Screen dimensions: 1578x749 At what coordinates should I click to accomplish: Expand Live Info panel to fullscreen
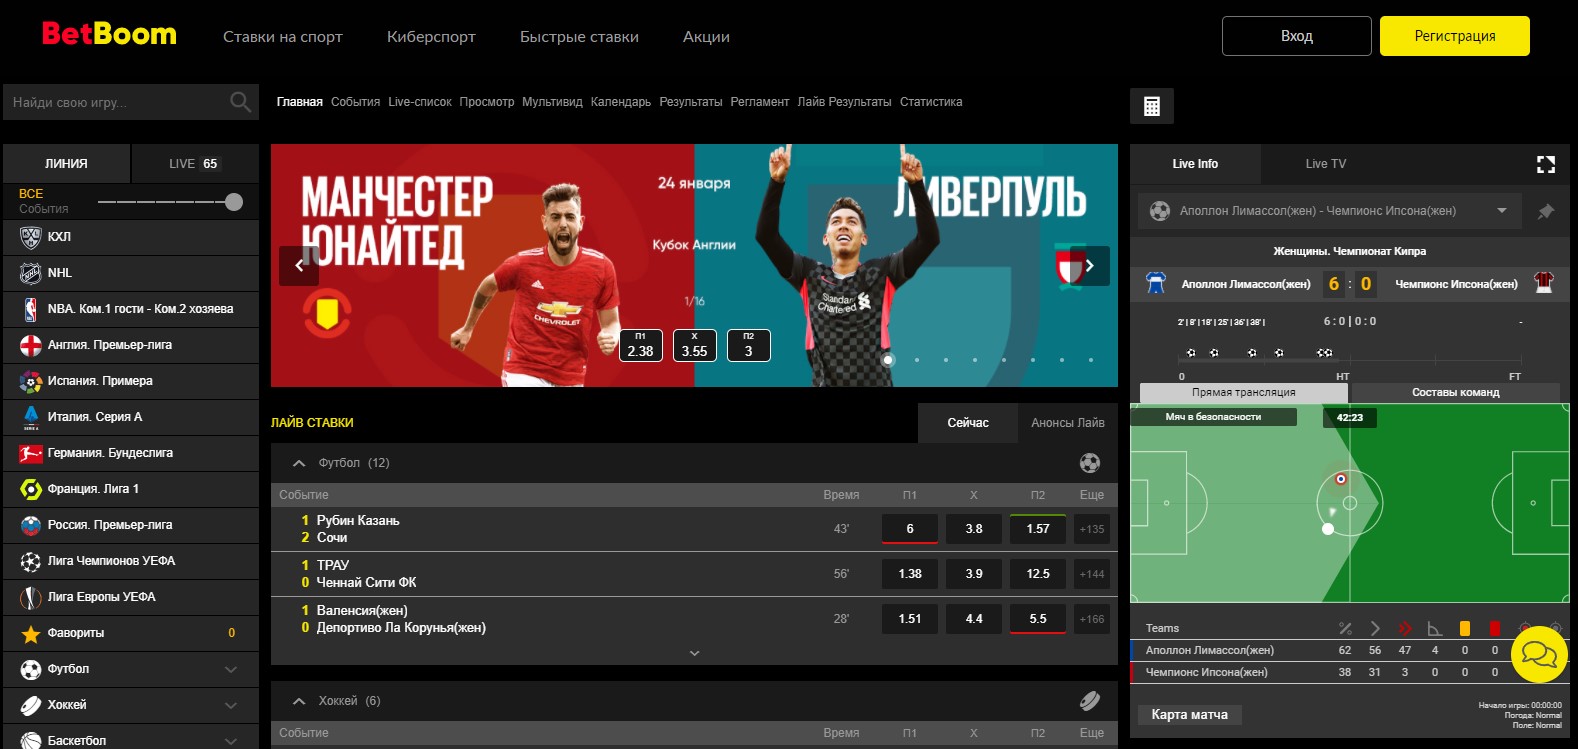click(1546, 164)
